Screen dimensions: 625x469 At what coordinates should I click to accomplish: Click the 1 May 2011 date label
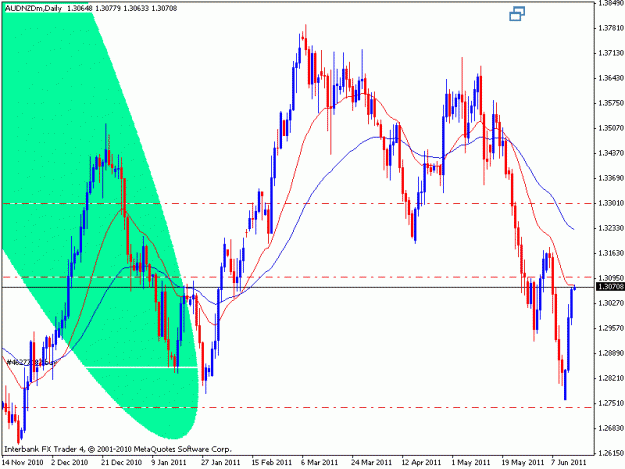click(470, 462)
